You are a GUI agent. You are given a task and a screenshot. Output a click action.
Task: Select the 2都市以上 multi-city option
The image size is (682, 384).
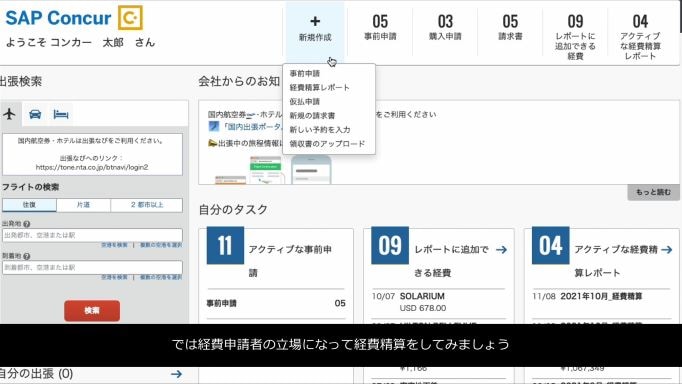[147, 205]
